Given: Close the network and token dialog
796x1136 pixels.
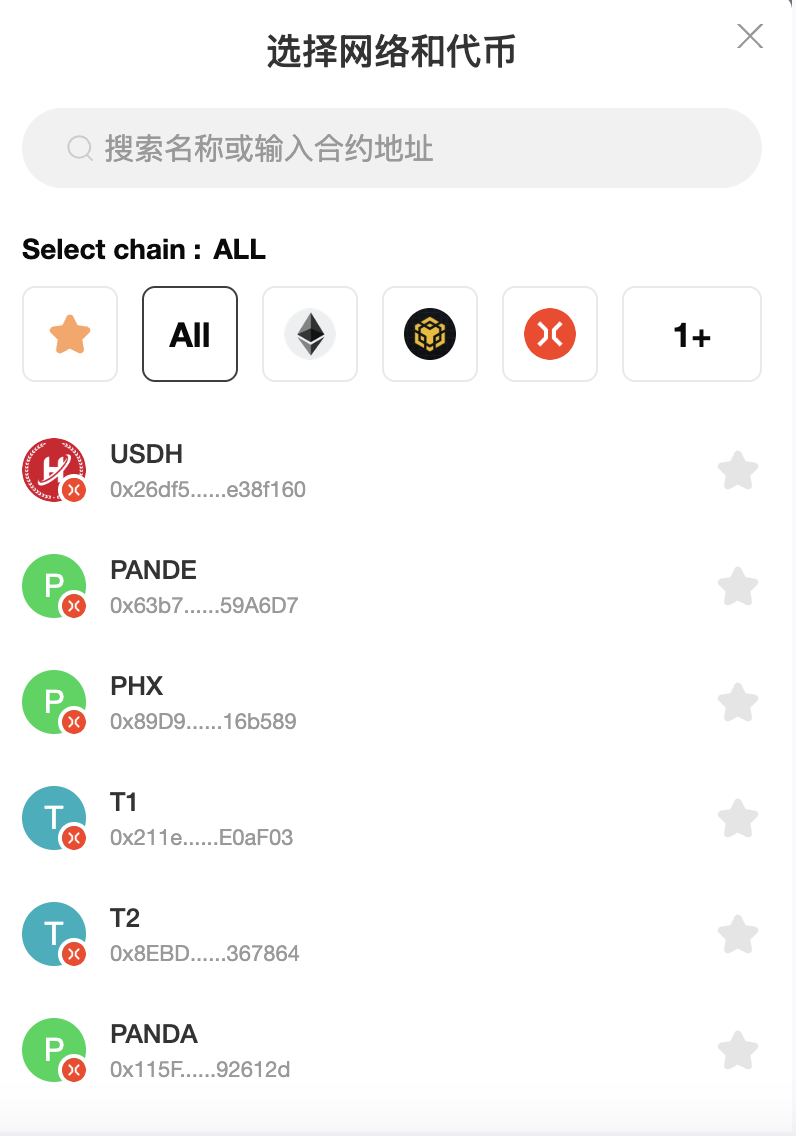Looking at the screenshot, I should click(750, 36).
